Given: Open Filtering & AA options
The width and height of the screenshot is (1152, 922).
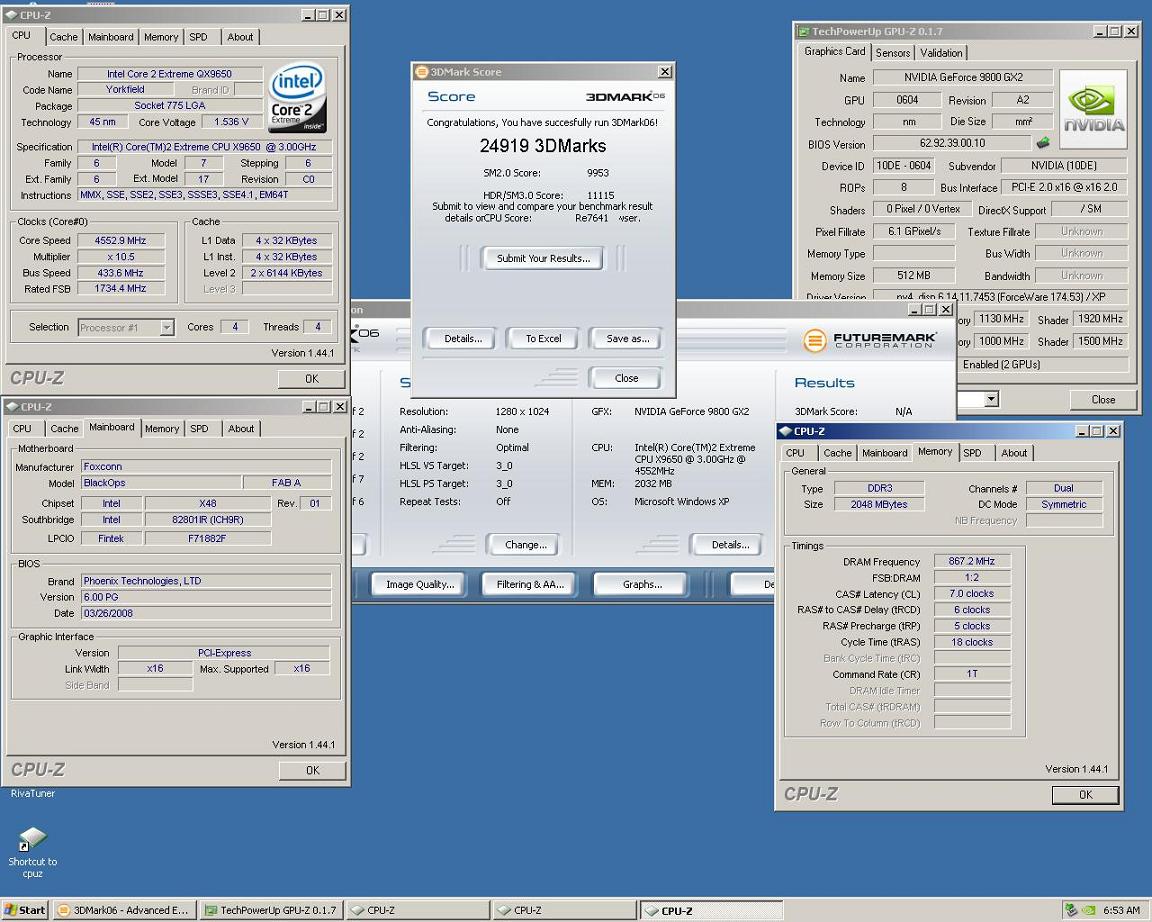Looking at the screenshot, I should tap(530, 584).
